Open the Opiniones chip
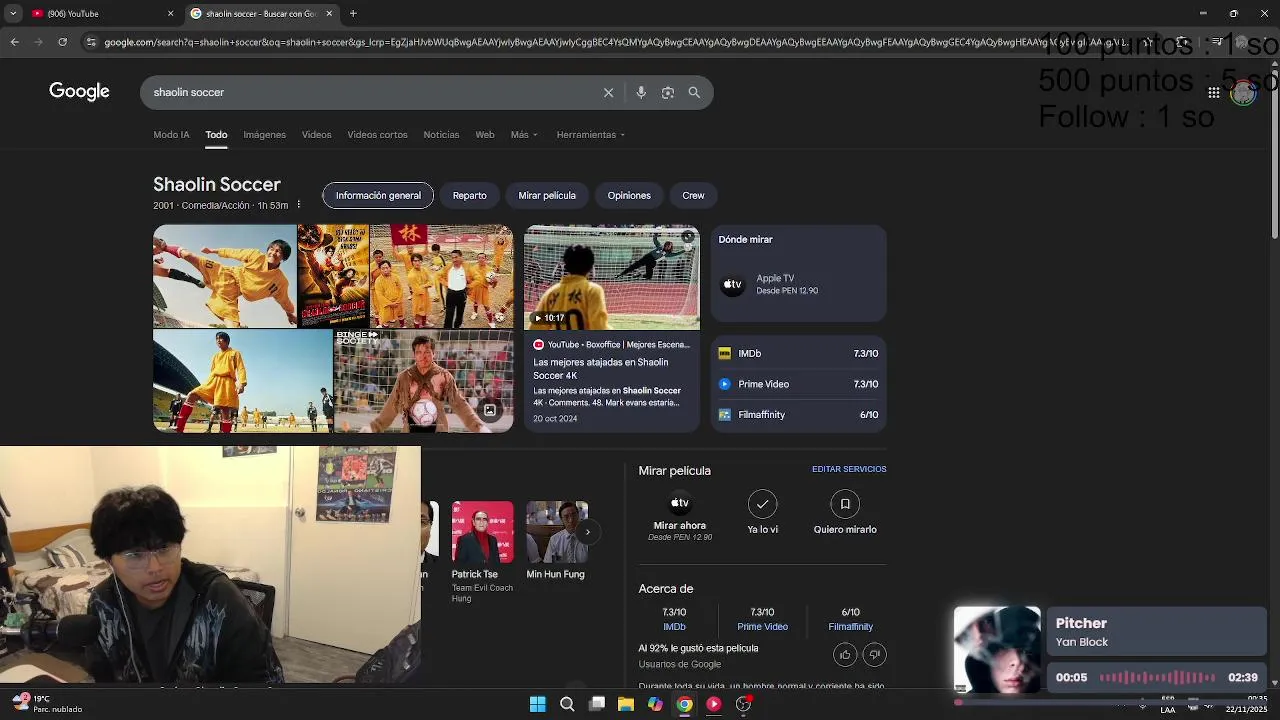 (629, 196)
